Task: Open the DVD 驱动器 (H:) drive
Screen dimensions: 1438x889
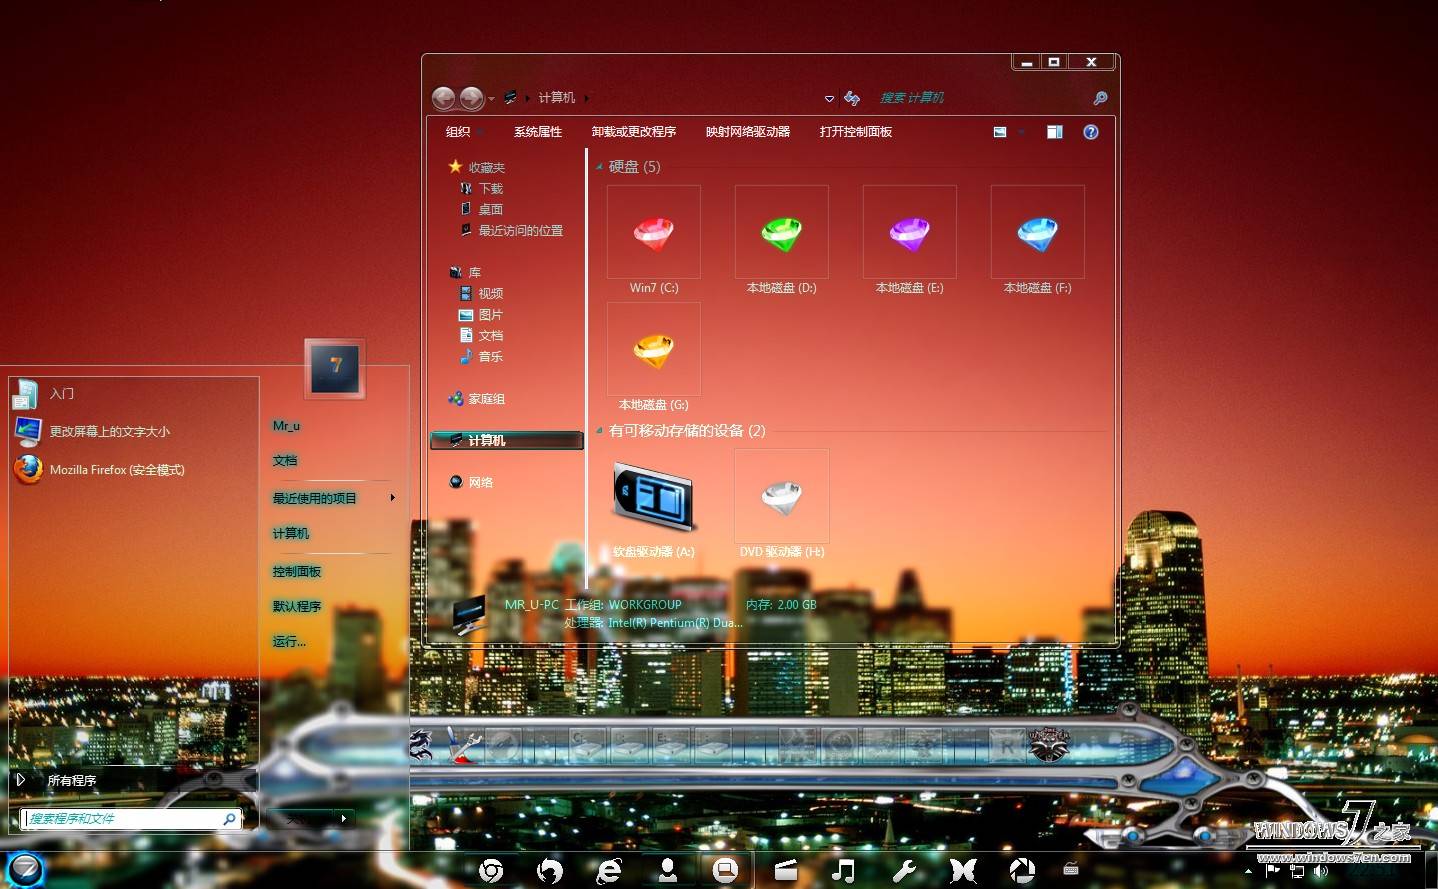Action: click(x=781, y=496)
